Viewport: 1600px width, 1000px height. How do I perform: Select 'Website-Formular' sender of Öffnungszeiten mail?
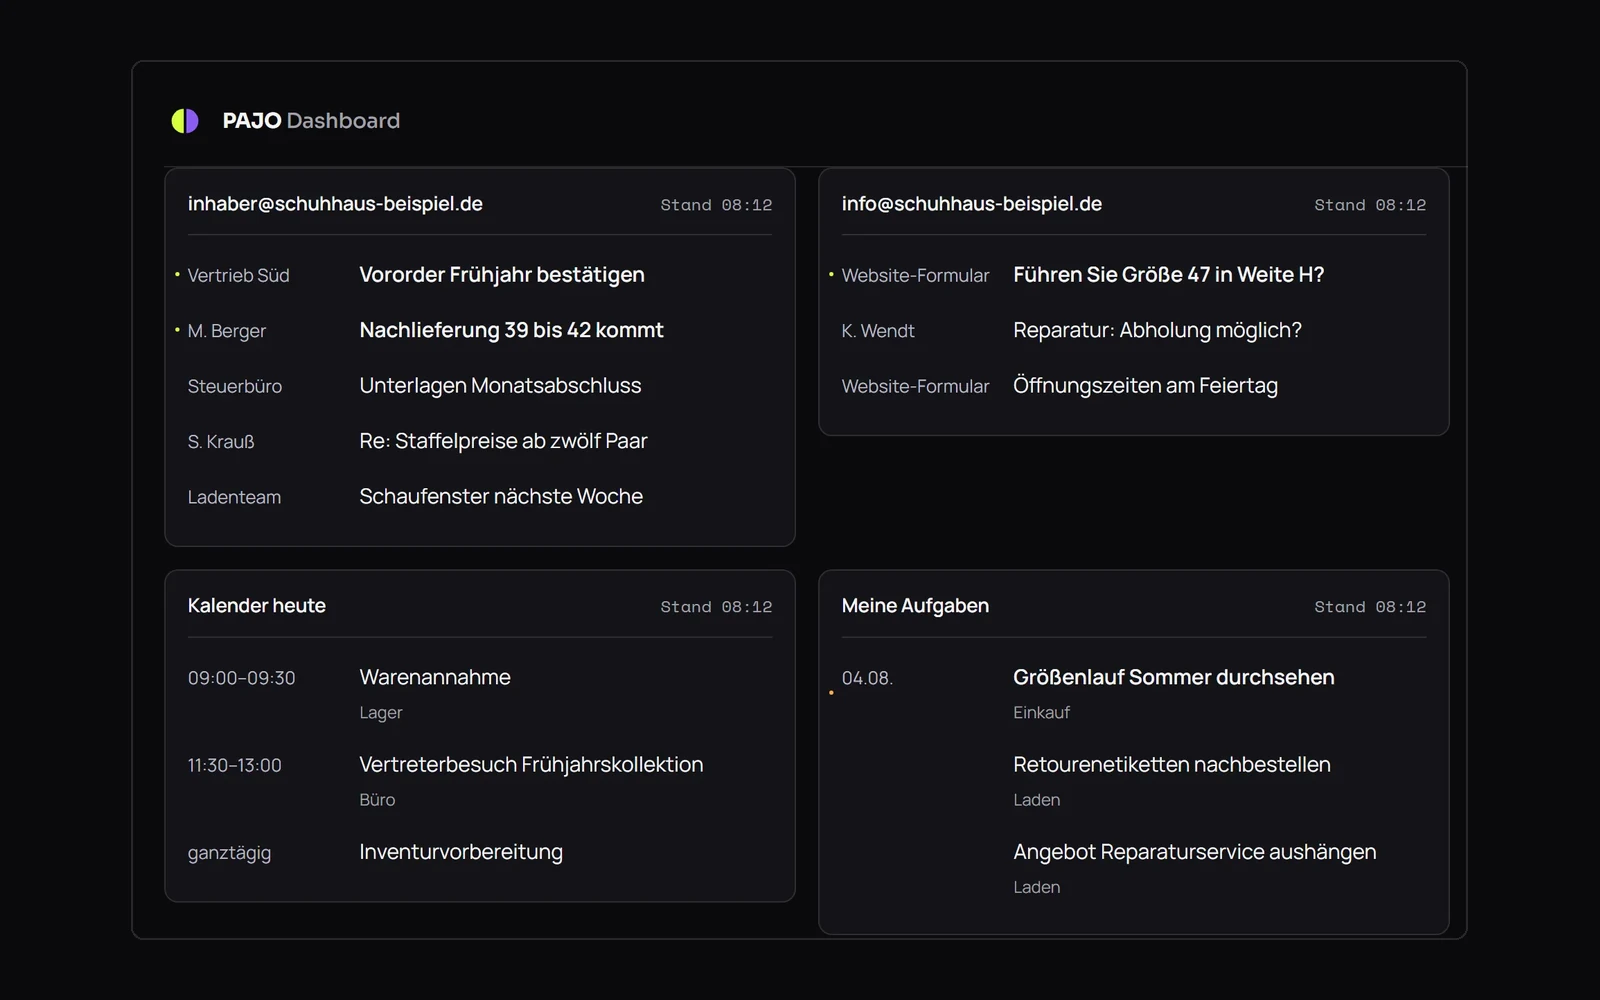(x=915, y=386)
